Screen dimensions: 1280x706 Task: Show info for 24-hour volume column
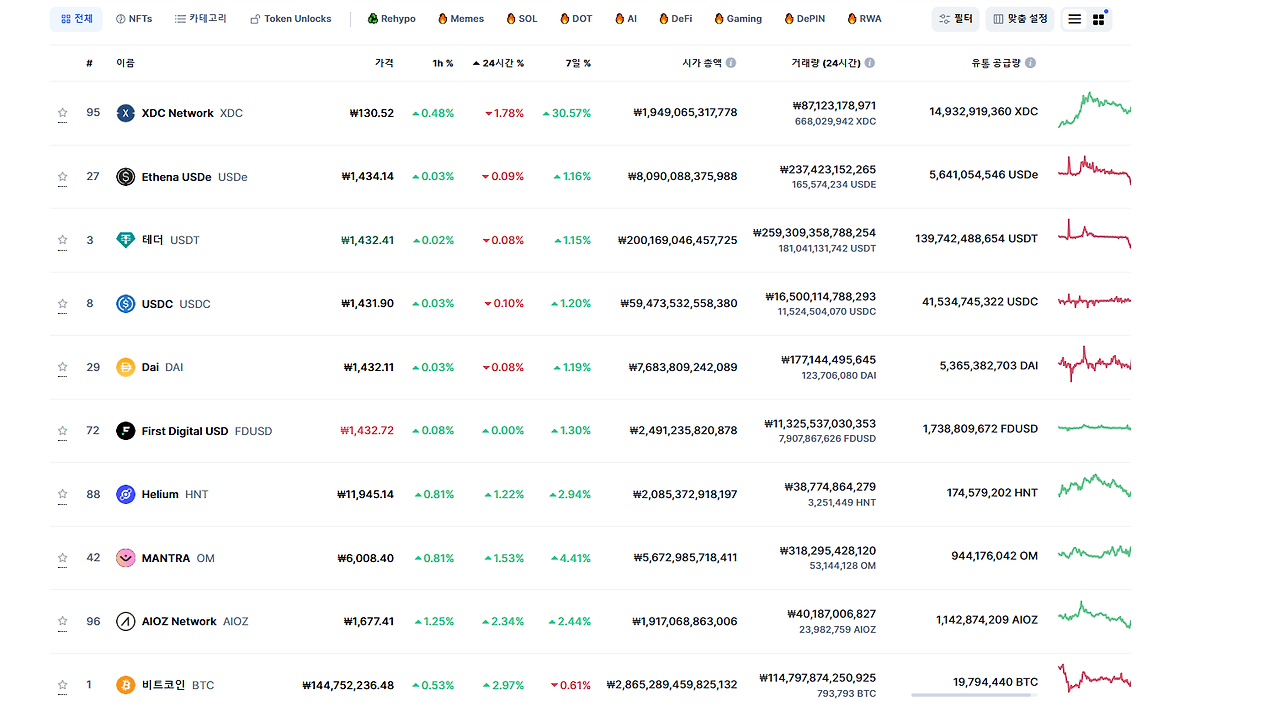point(870,63)
